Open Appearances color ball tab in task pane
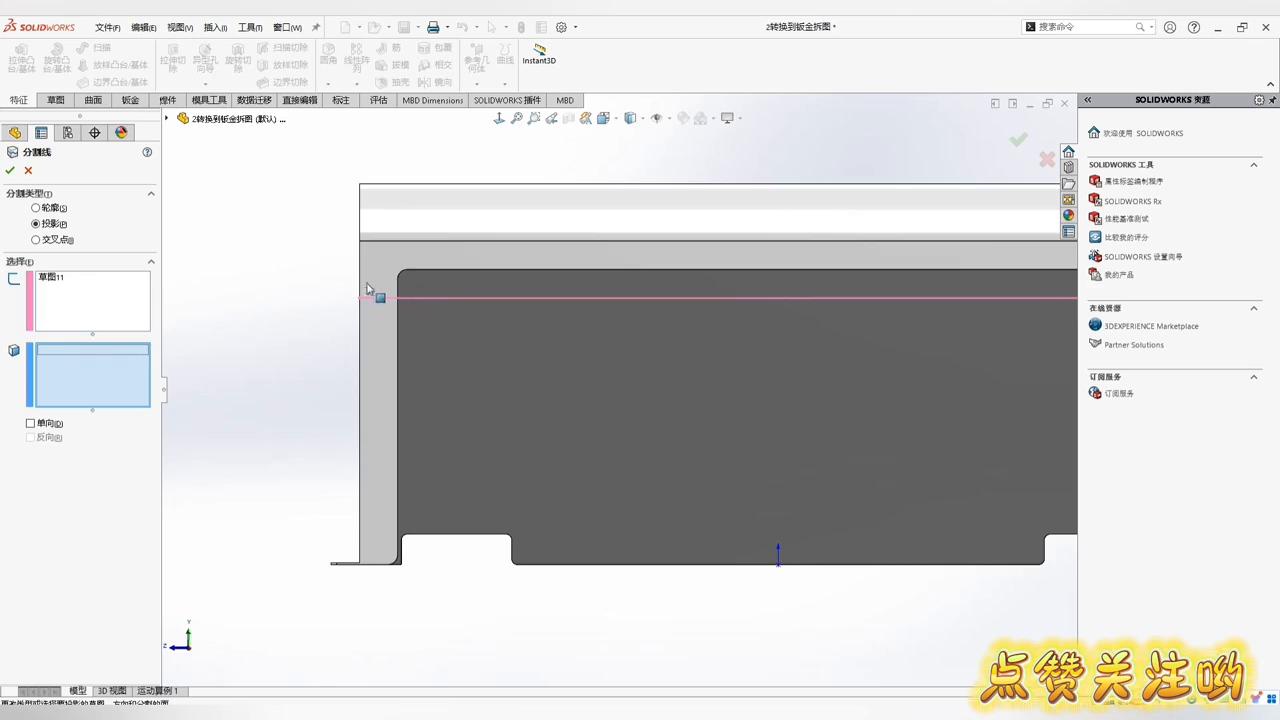This screenshot has width=1280, height=720. pos(1068,216)
